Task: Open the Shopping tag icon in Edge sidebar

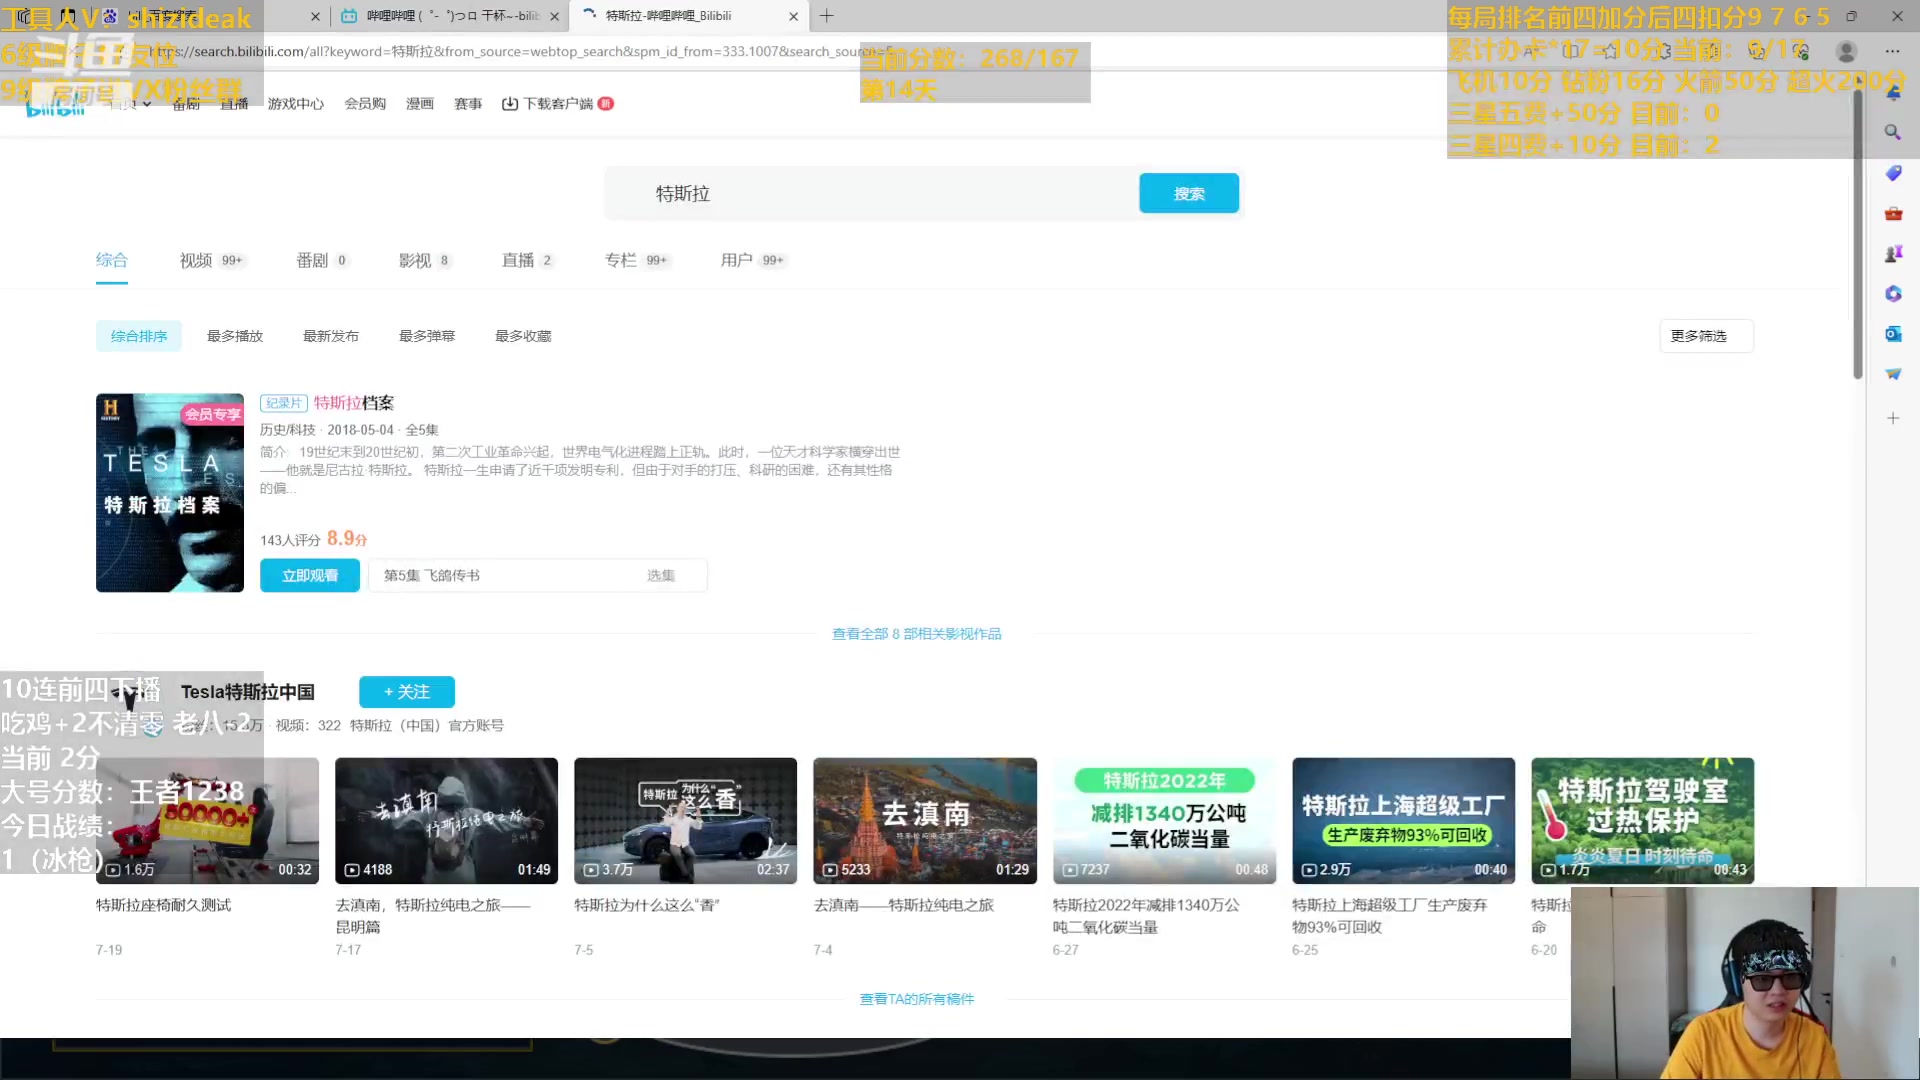Action: [1893, 173]
